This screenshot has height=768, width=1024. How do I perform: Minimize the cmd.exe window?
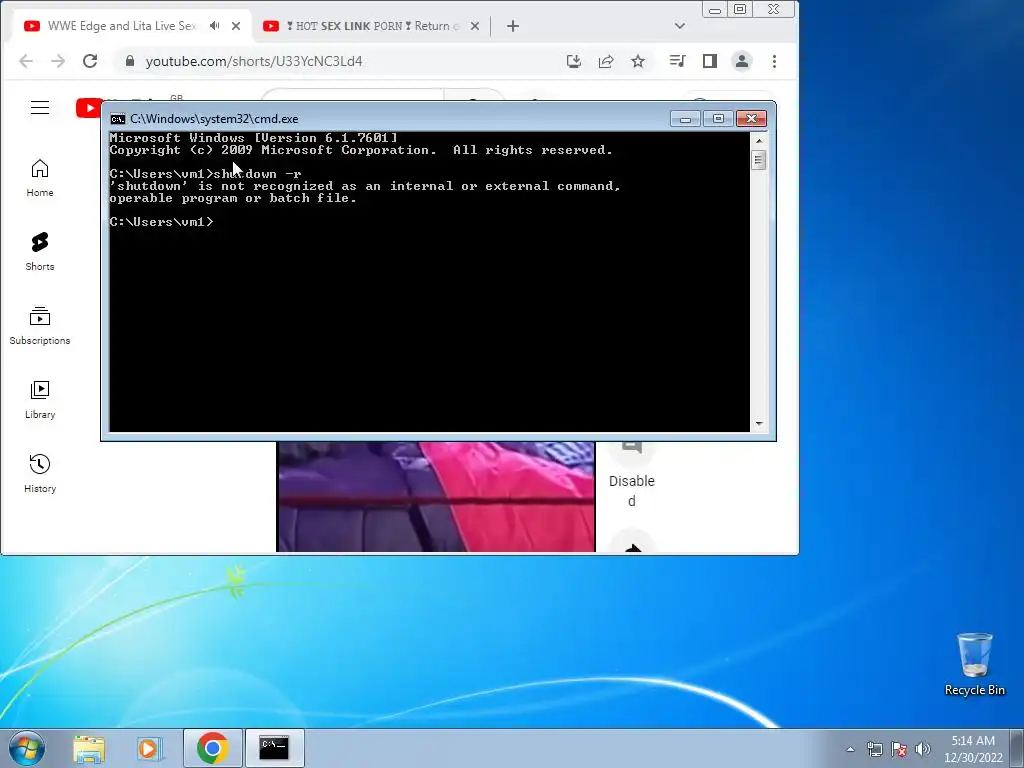point(685,119)
